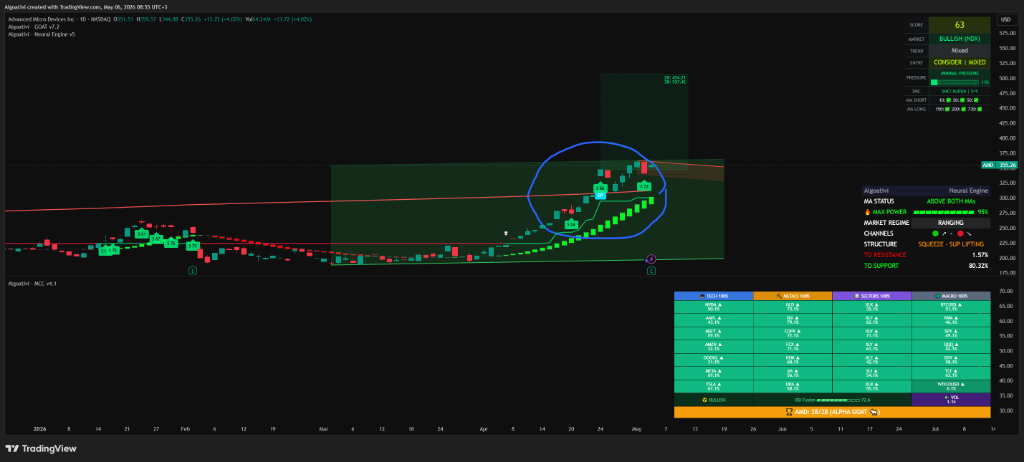Image resolution: width=1024 pixels, height=462 pixels.
Task: Click the BTCUSD cell in MACRO column
Action: click(x=951, y=307)
